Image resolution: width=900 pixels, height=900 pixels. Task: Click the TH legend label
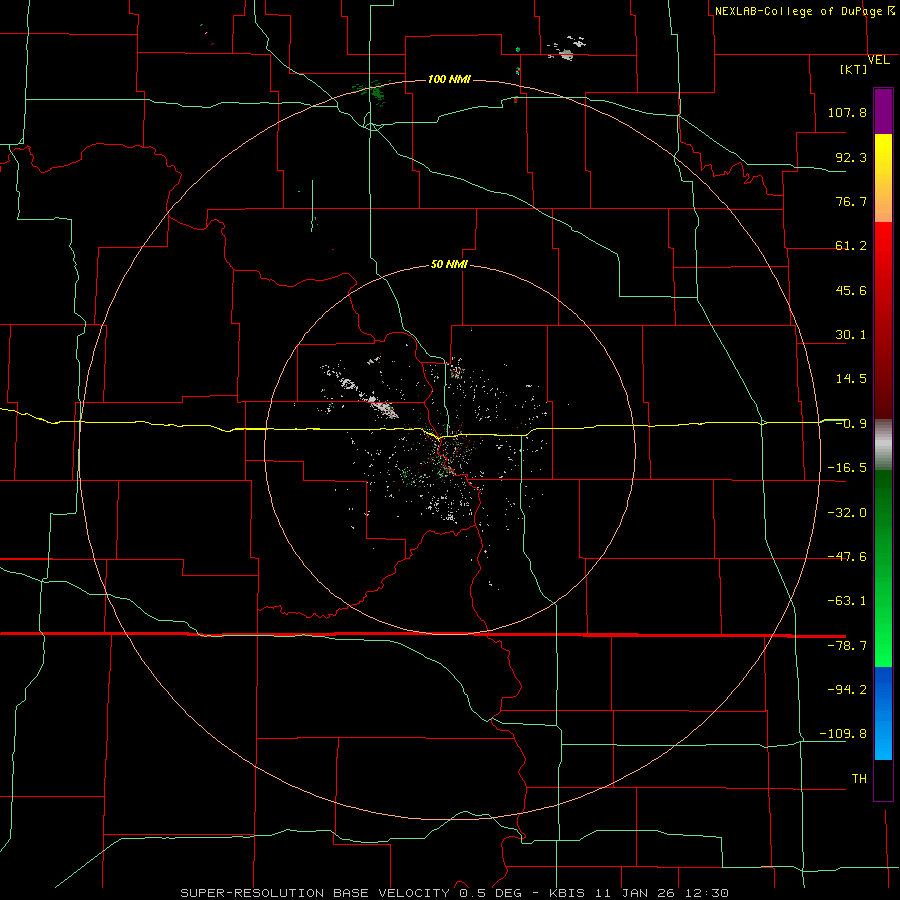[859, 779]
